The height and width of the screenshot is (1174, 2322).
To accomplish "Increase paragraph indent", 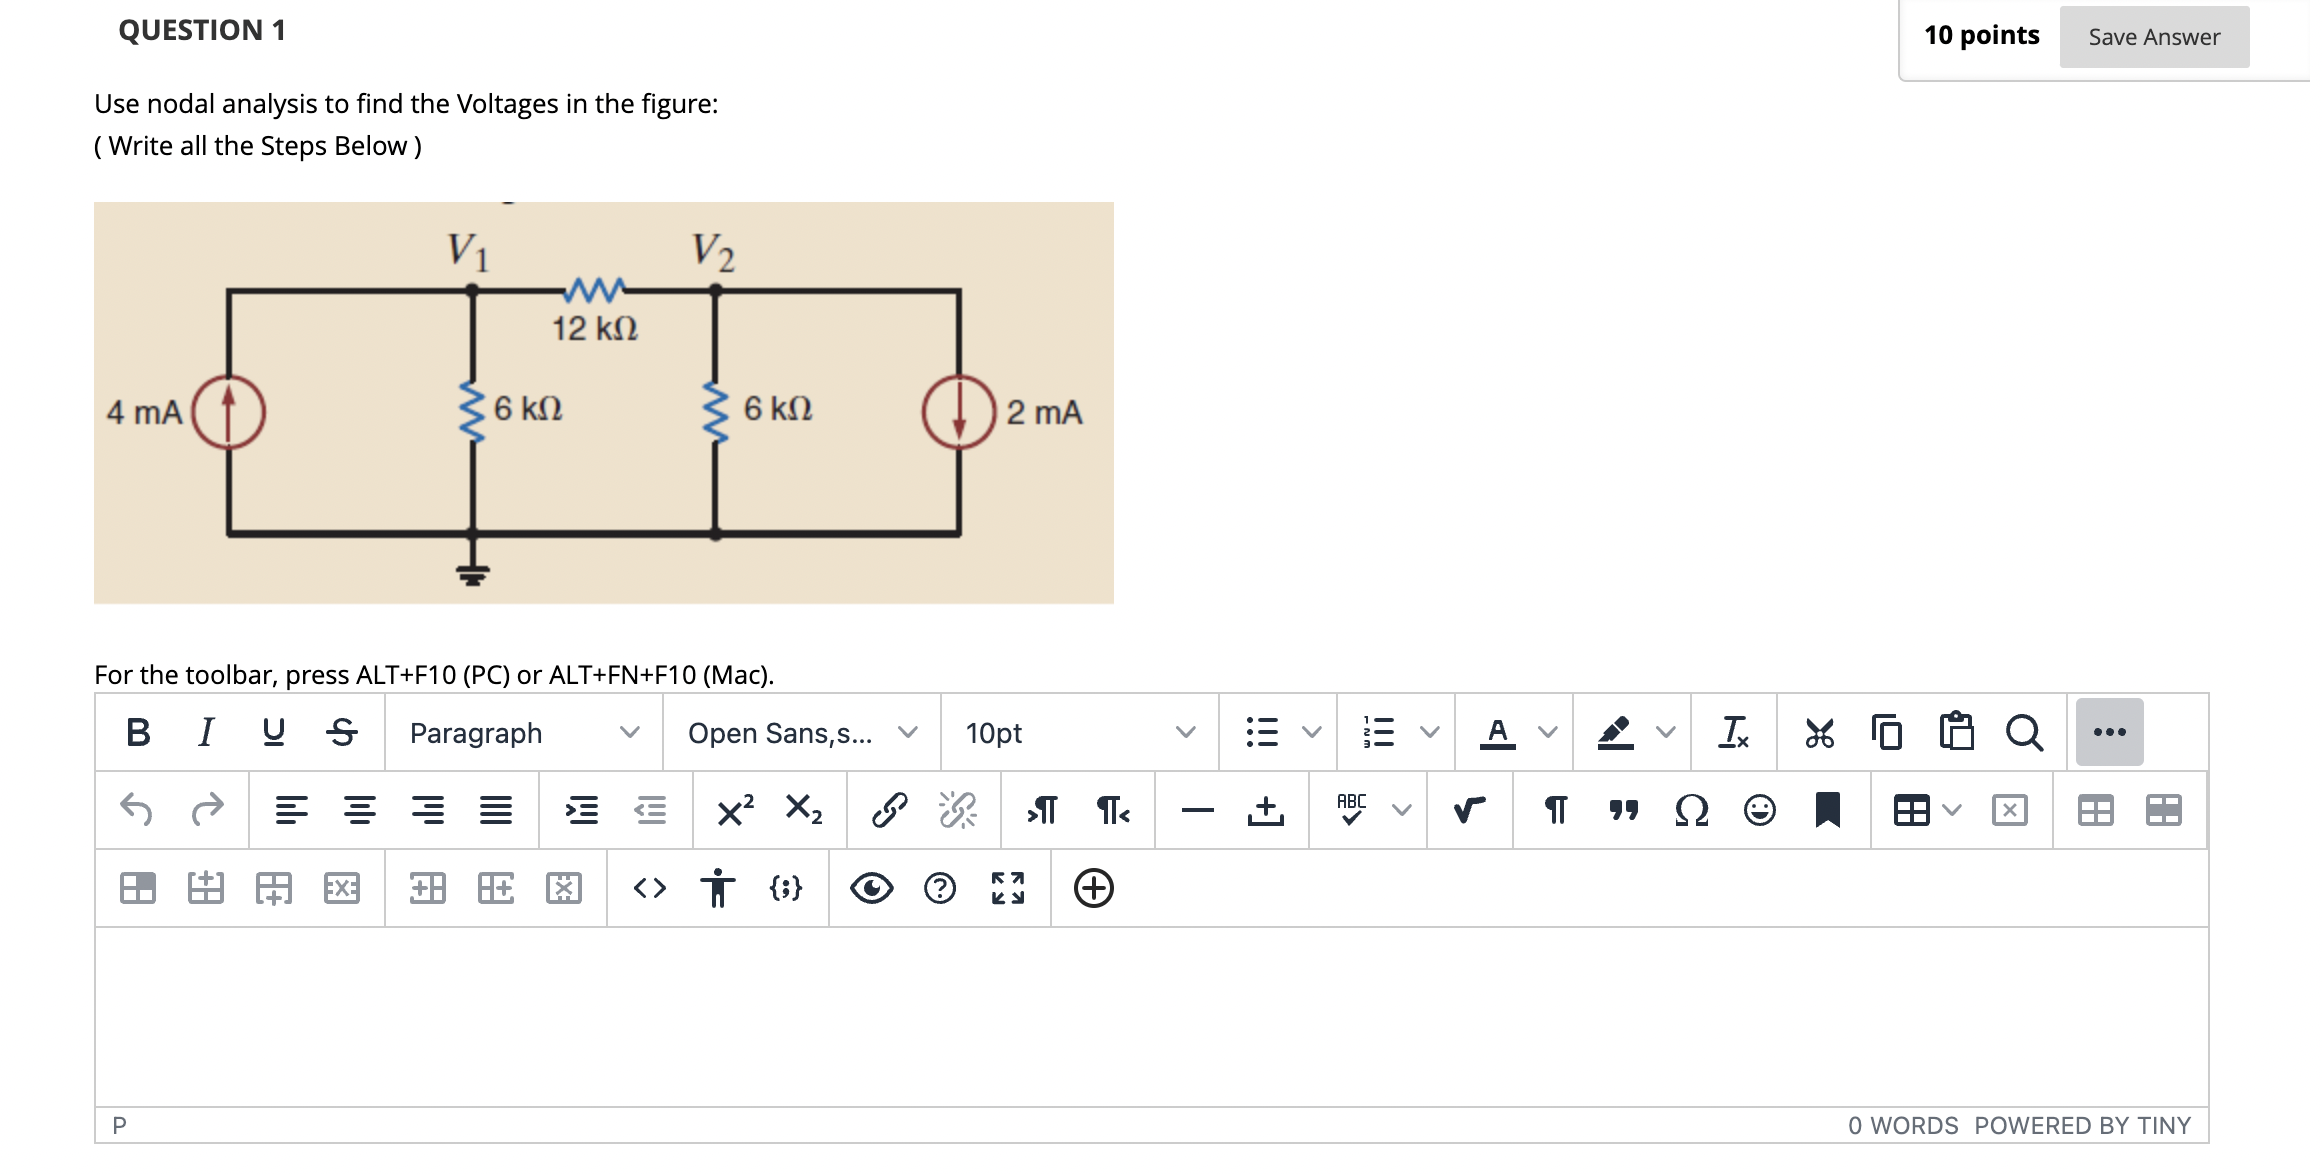I will [x=582, y=809].
